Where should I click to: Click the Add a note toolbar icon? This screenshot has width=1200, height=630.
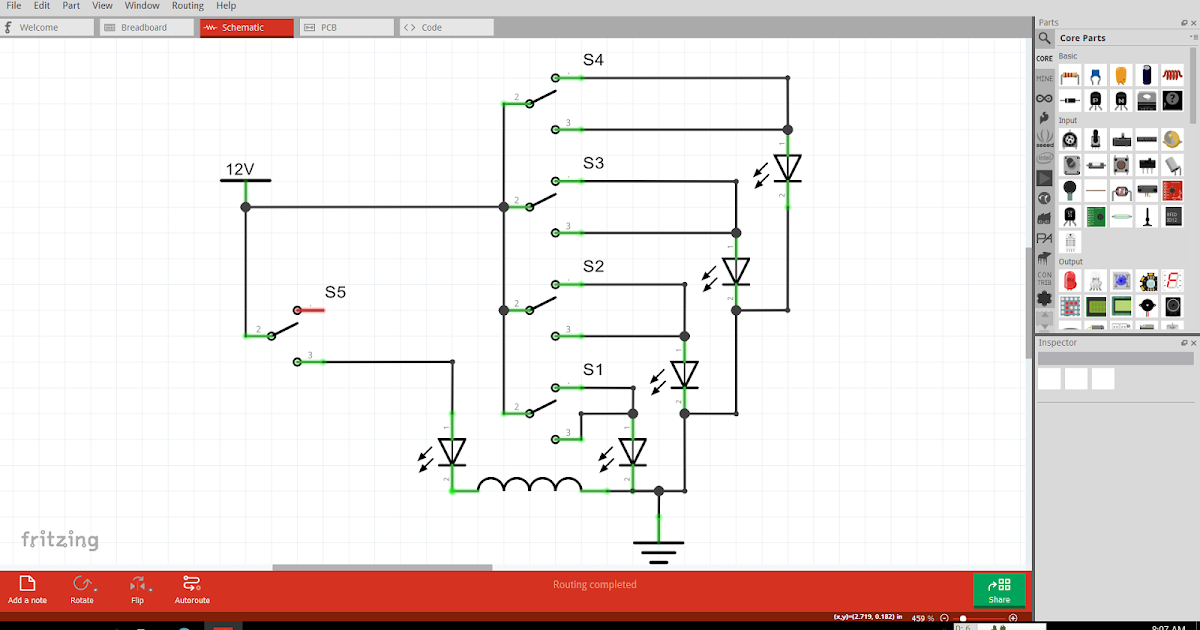27,585
